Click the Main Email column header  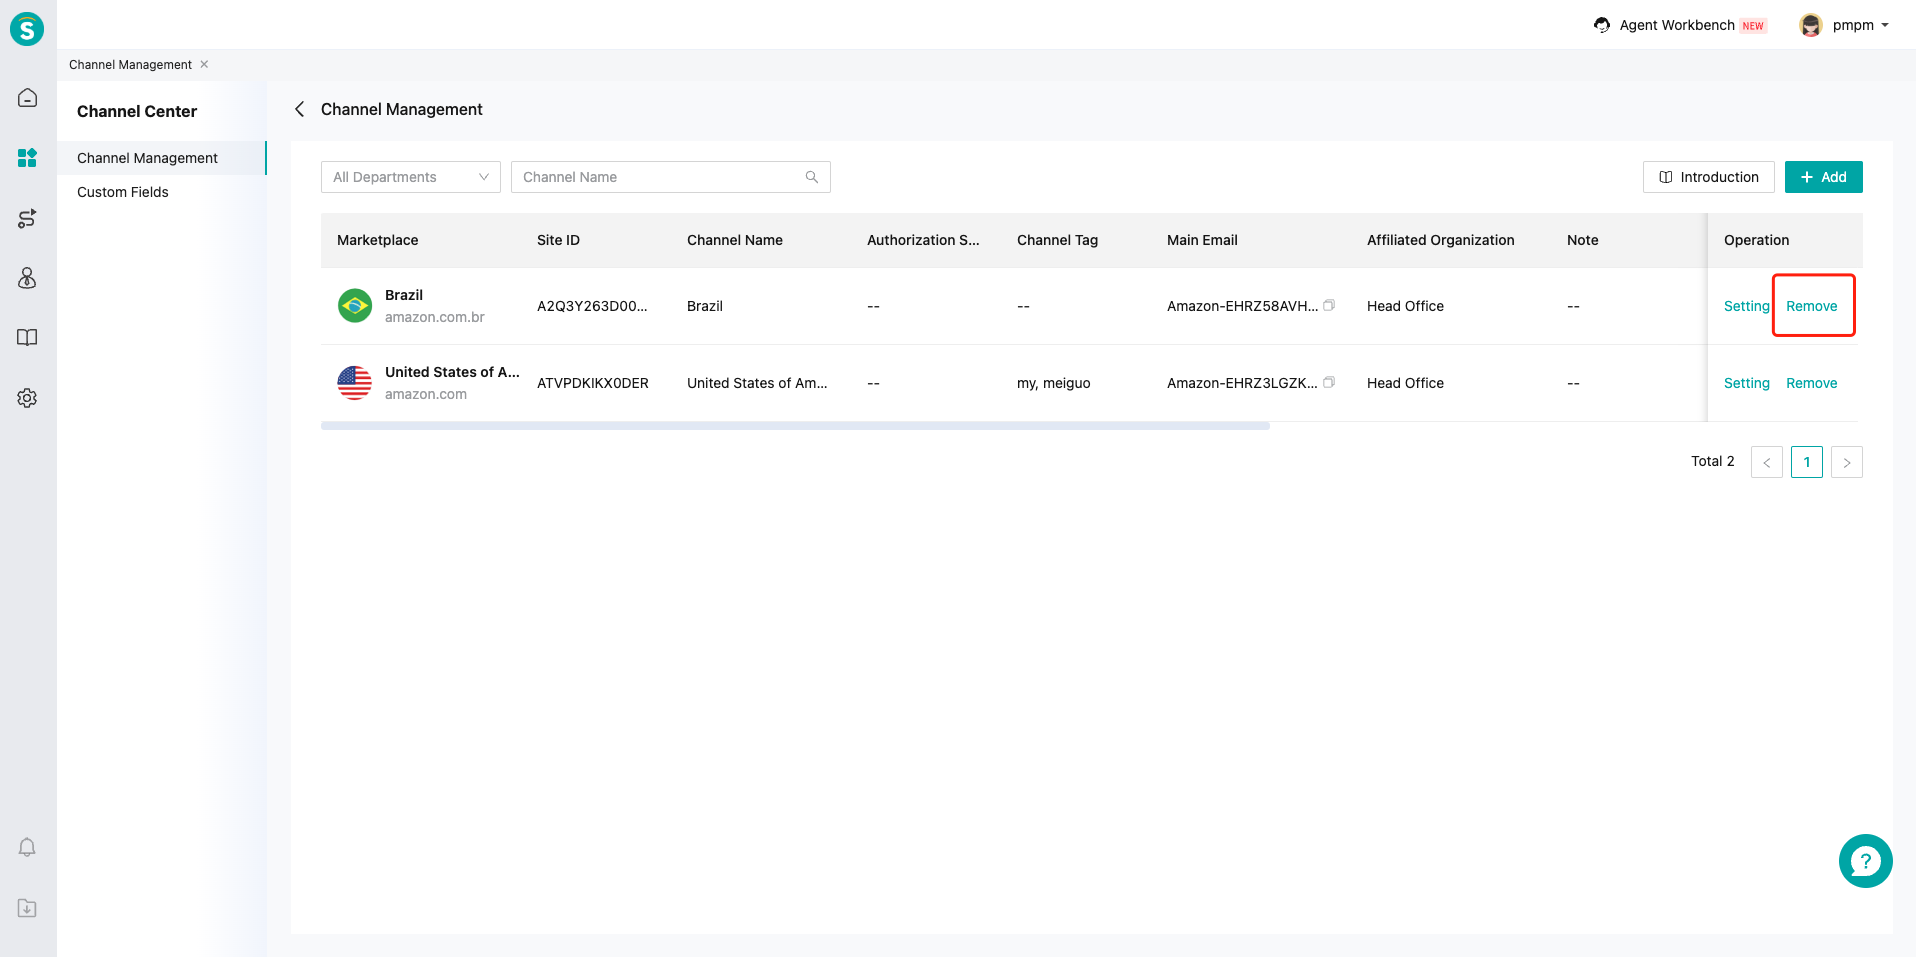[1202, 240]
